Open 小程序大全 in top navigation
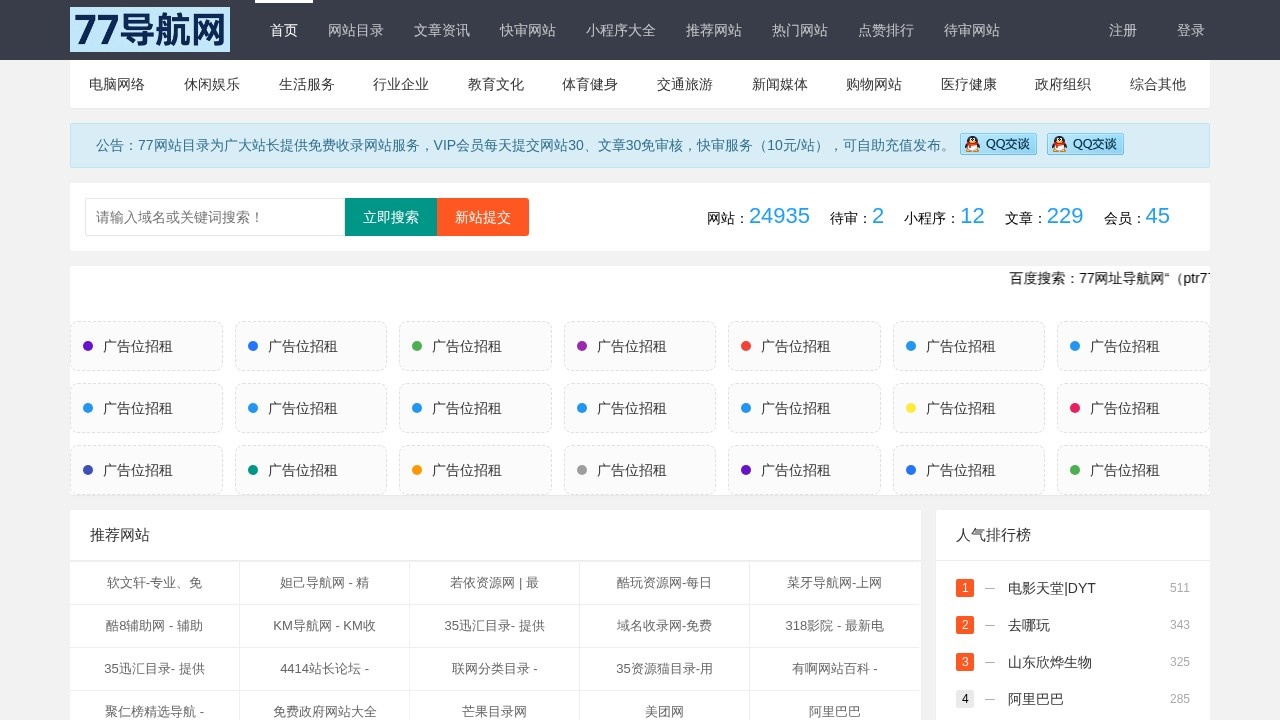1280x720 pixels. point(621,30)
